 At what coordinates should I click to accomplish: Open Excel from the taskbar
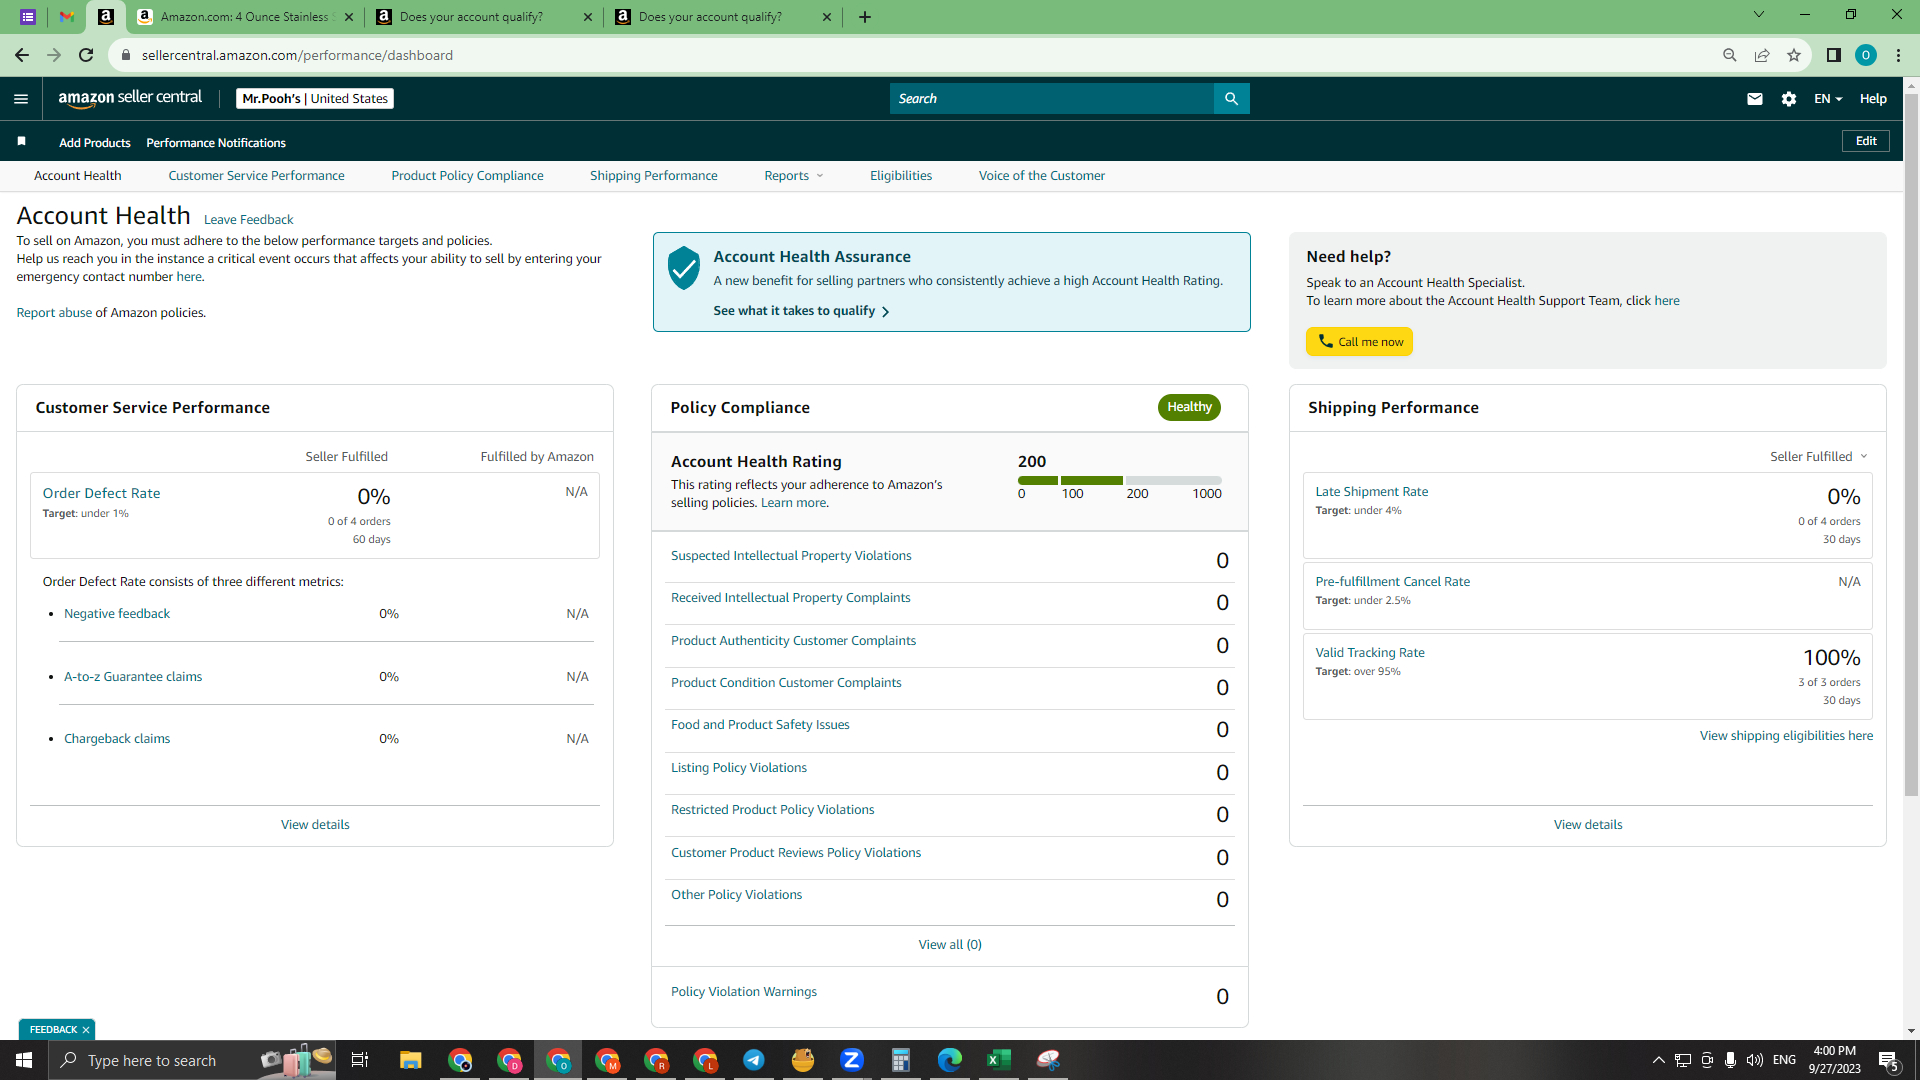[x=999, y=1060]
